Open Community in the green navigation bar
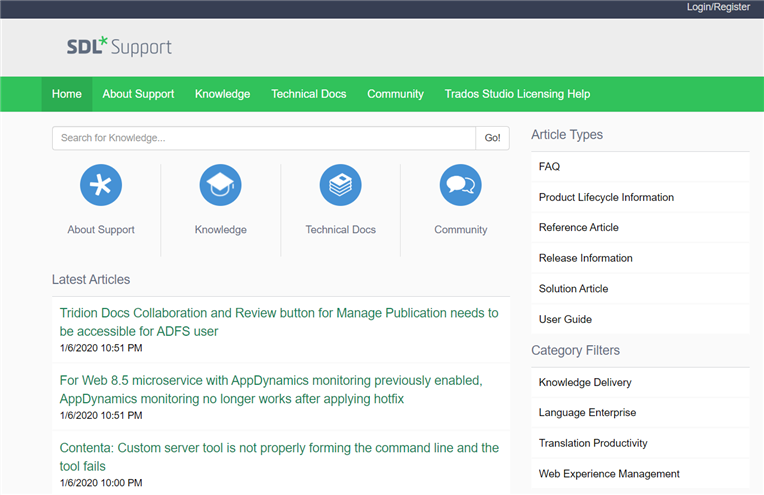Viewport: 764px width, 495px height. pos(396,94)
